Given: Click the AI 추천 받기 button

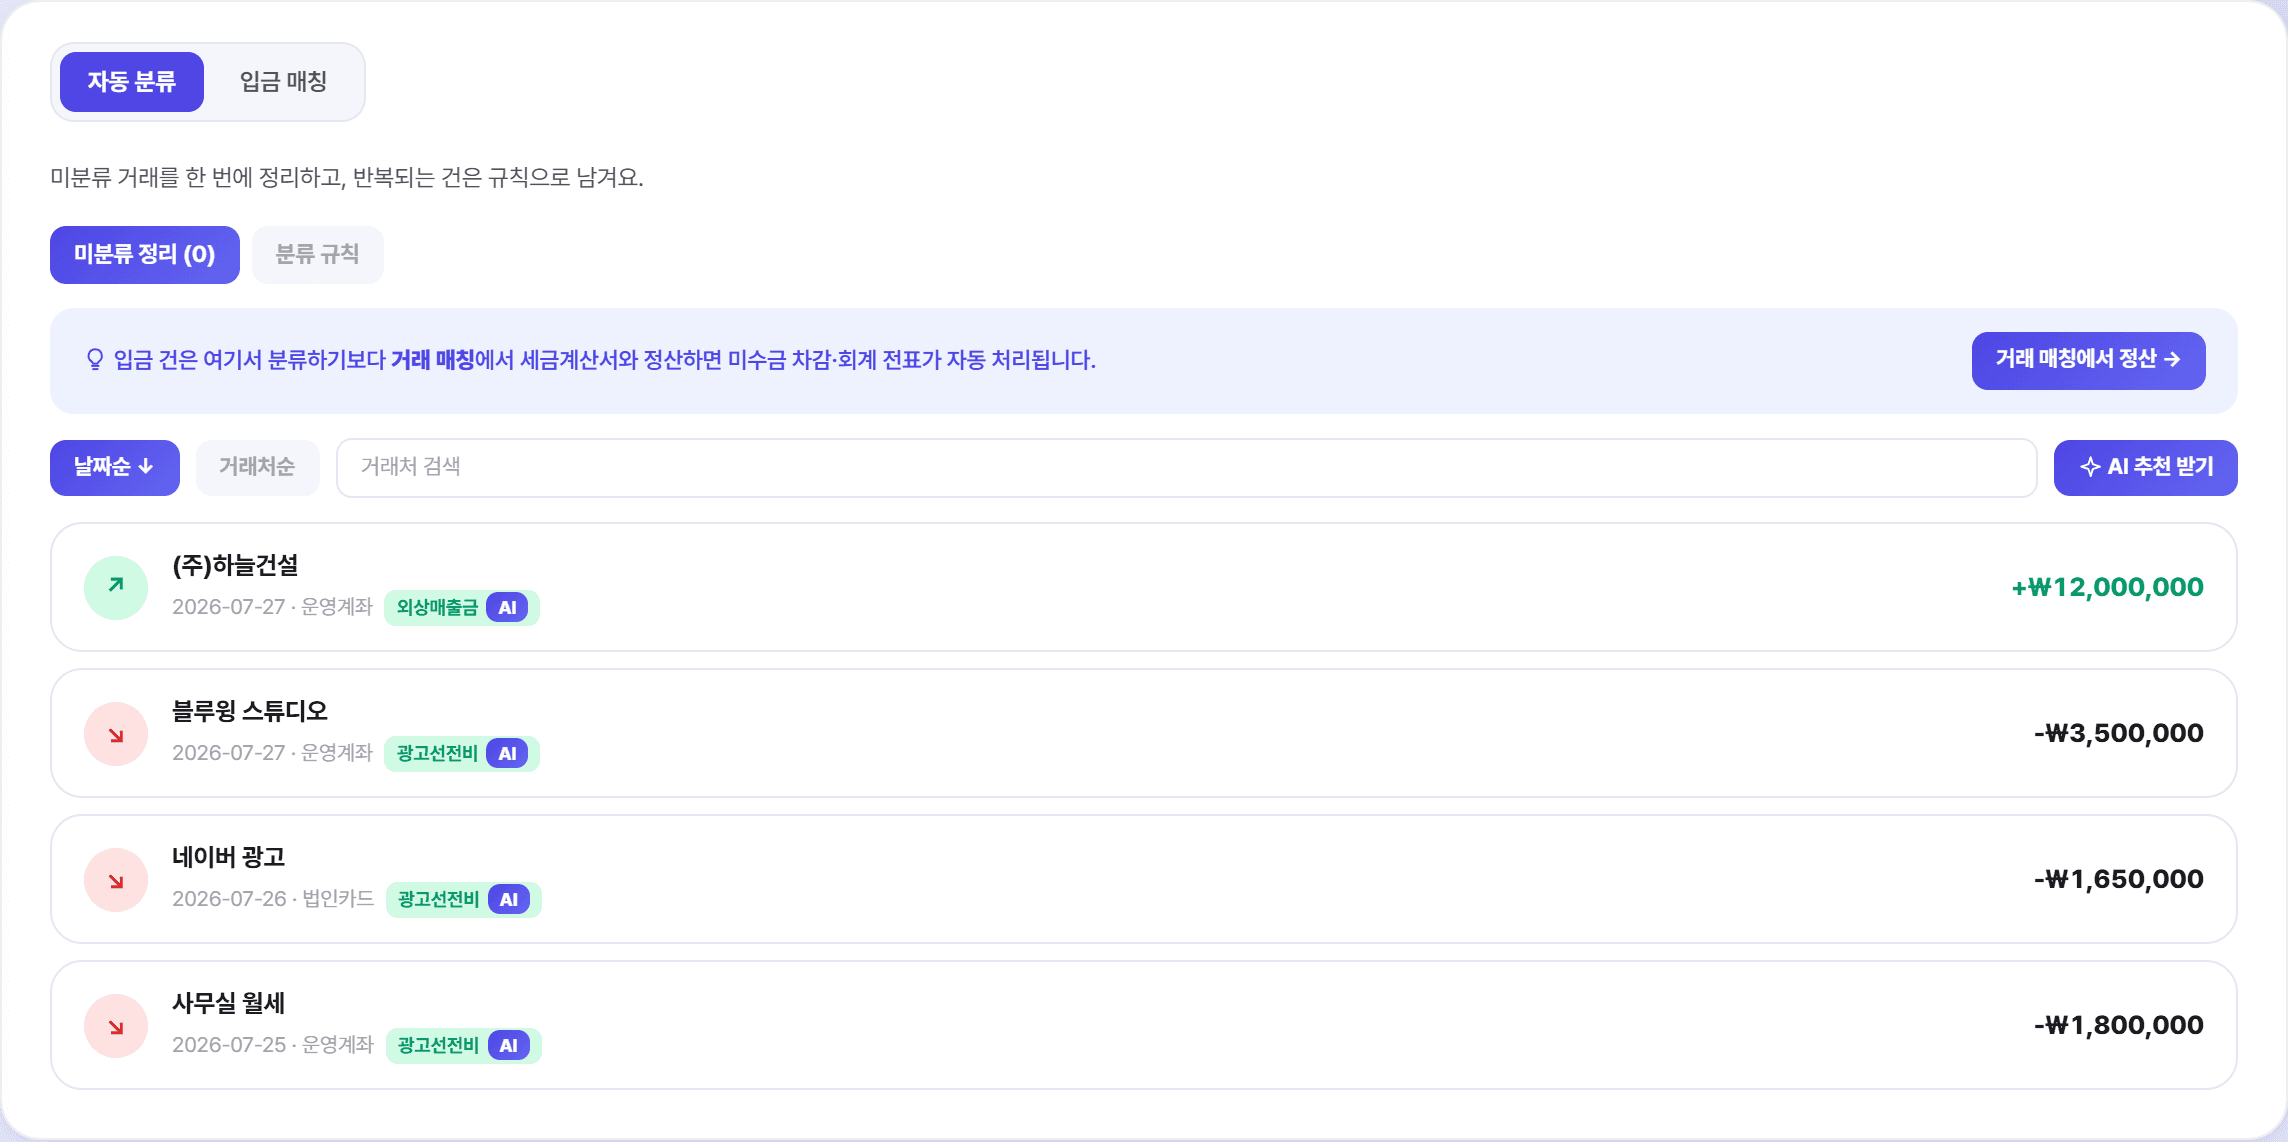Looking at the screenshot, I should (2145, 467).
